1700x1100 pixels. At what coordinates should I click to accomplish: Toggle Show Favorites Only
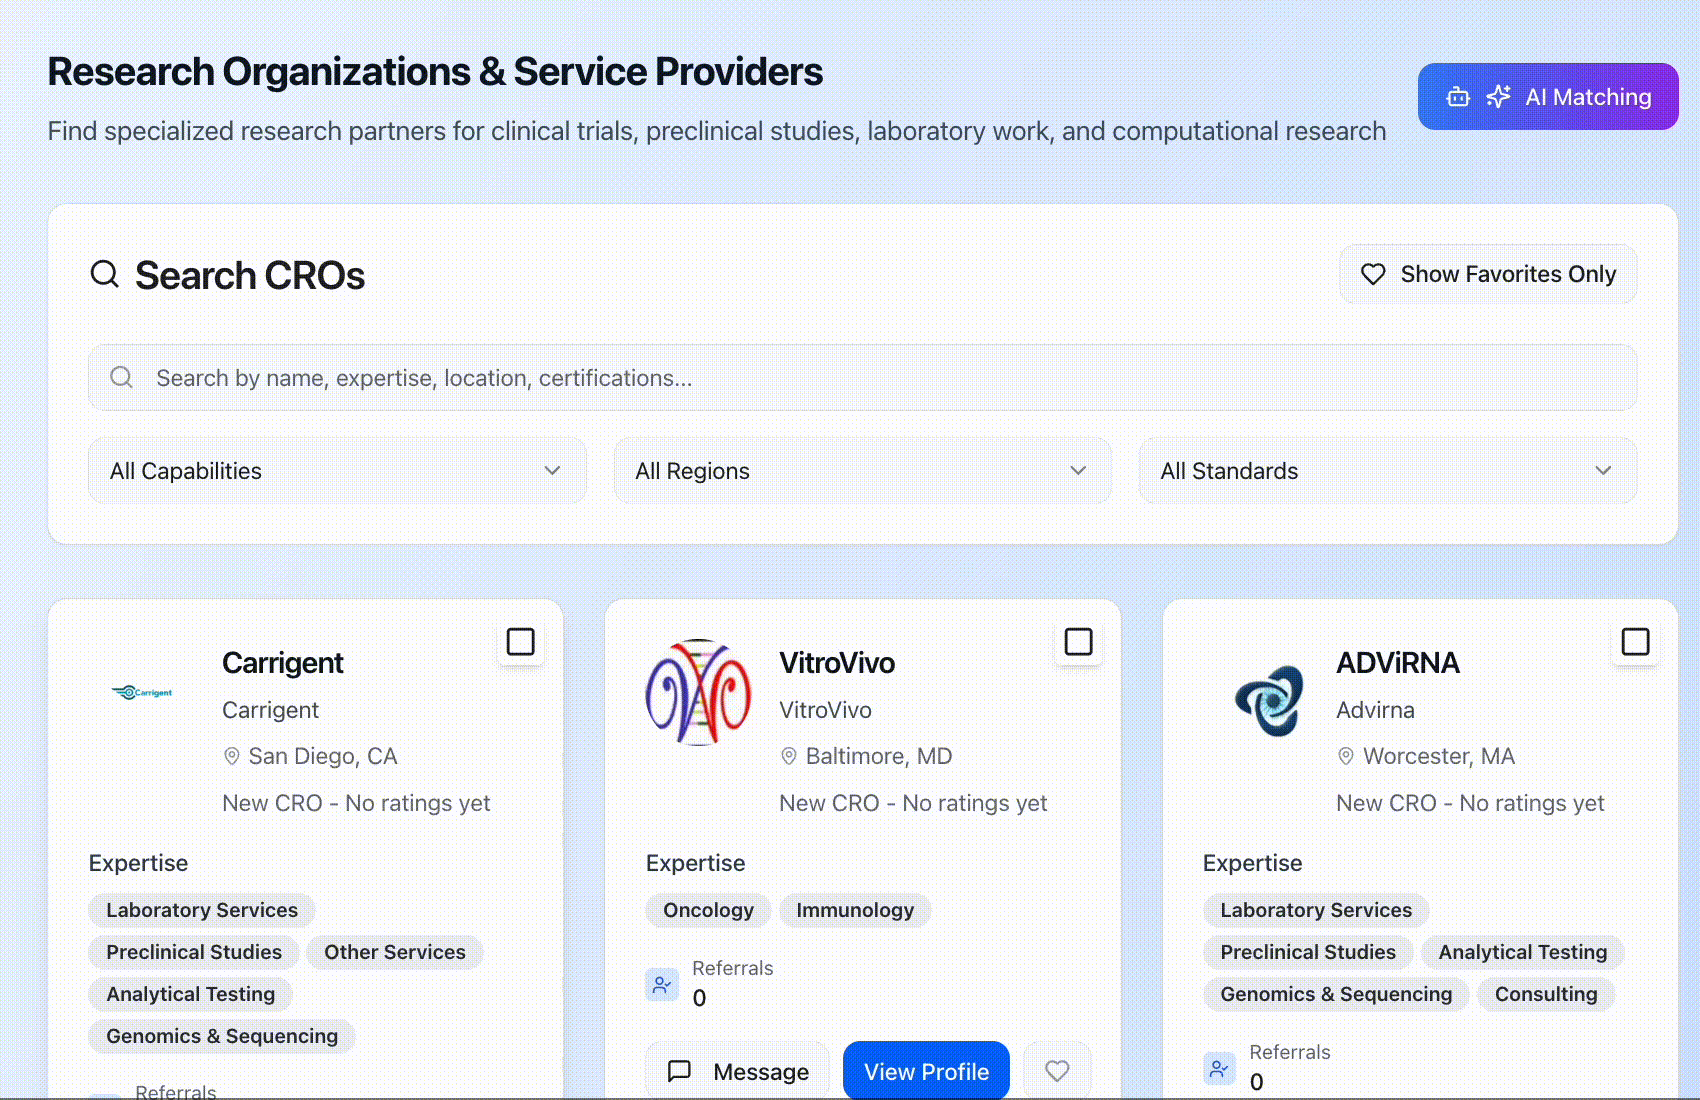click(1488, 274)
